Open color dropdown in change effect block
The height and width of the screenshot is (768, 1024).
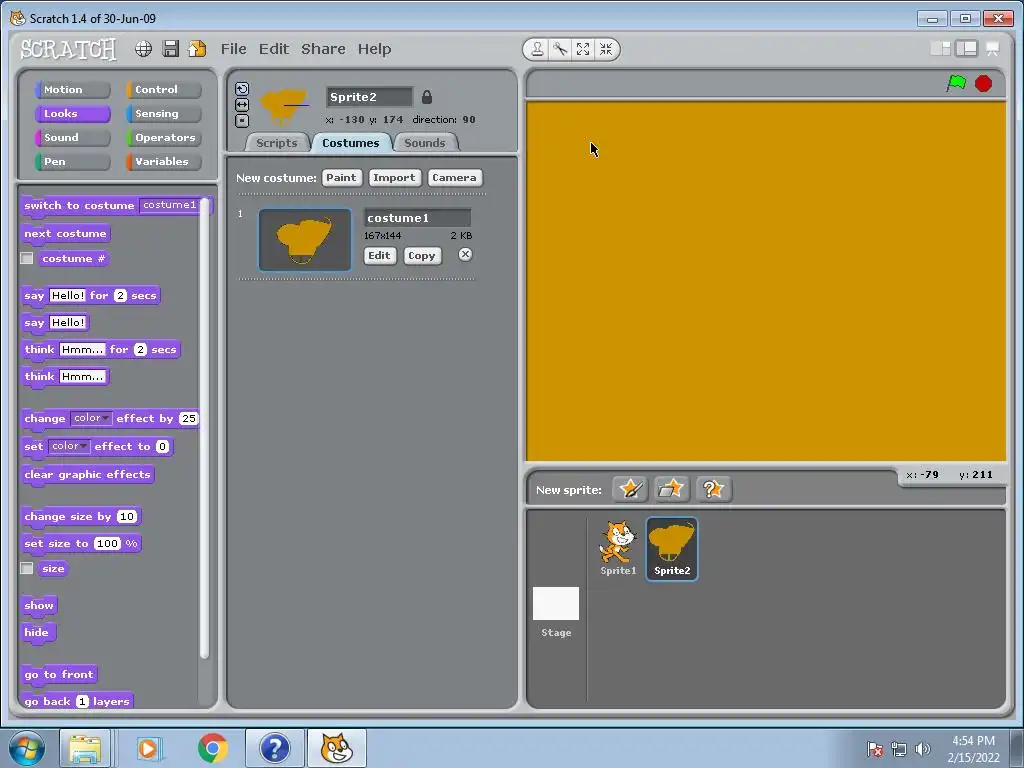click(x=91, y=418)
